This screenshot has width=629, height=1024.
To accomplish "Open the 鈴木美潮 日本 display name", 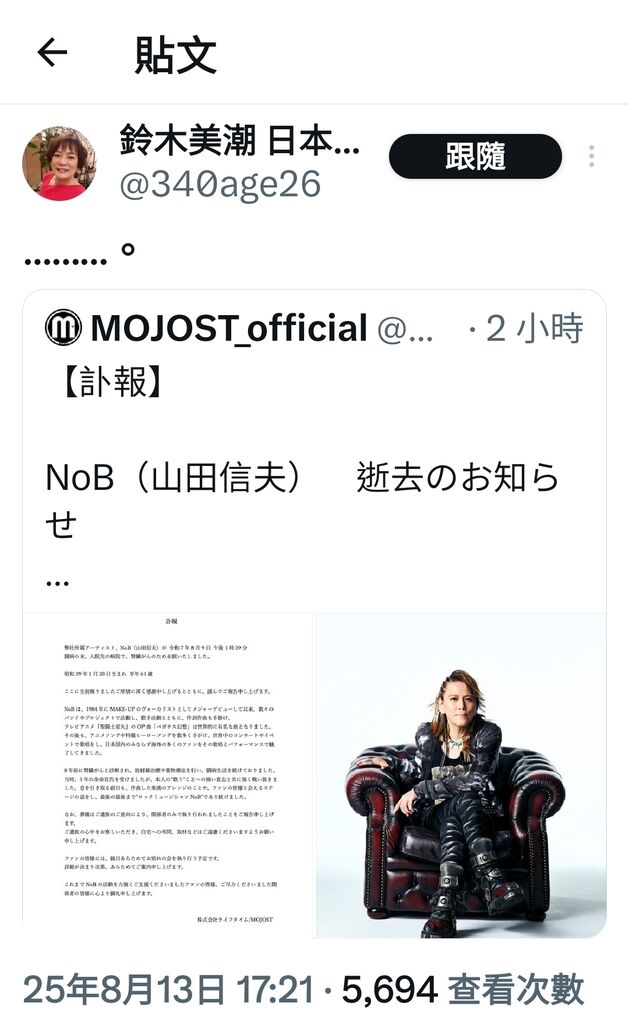I will [240, 140].
